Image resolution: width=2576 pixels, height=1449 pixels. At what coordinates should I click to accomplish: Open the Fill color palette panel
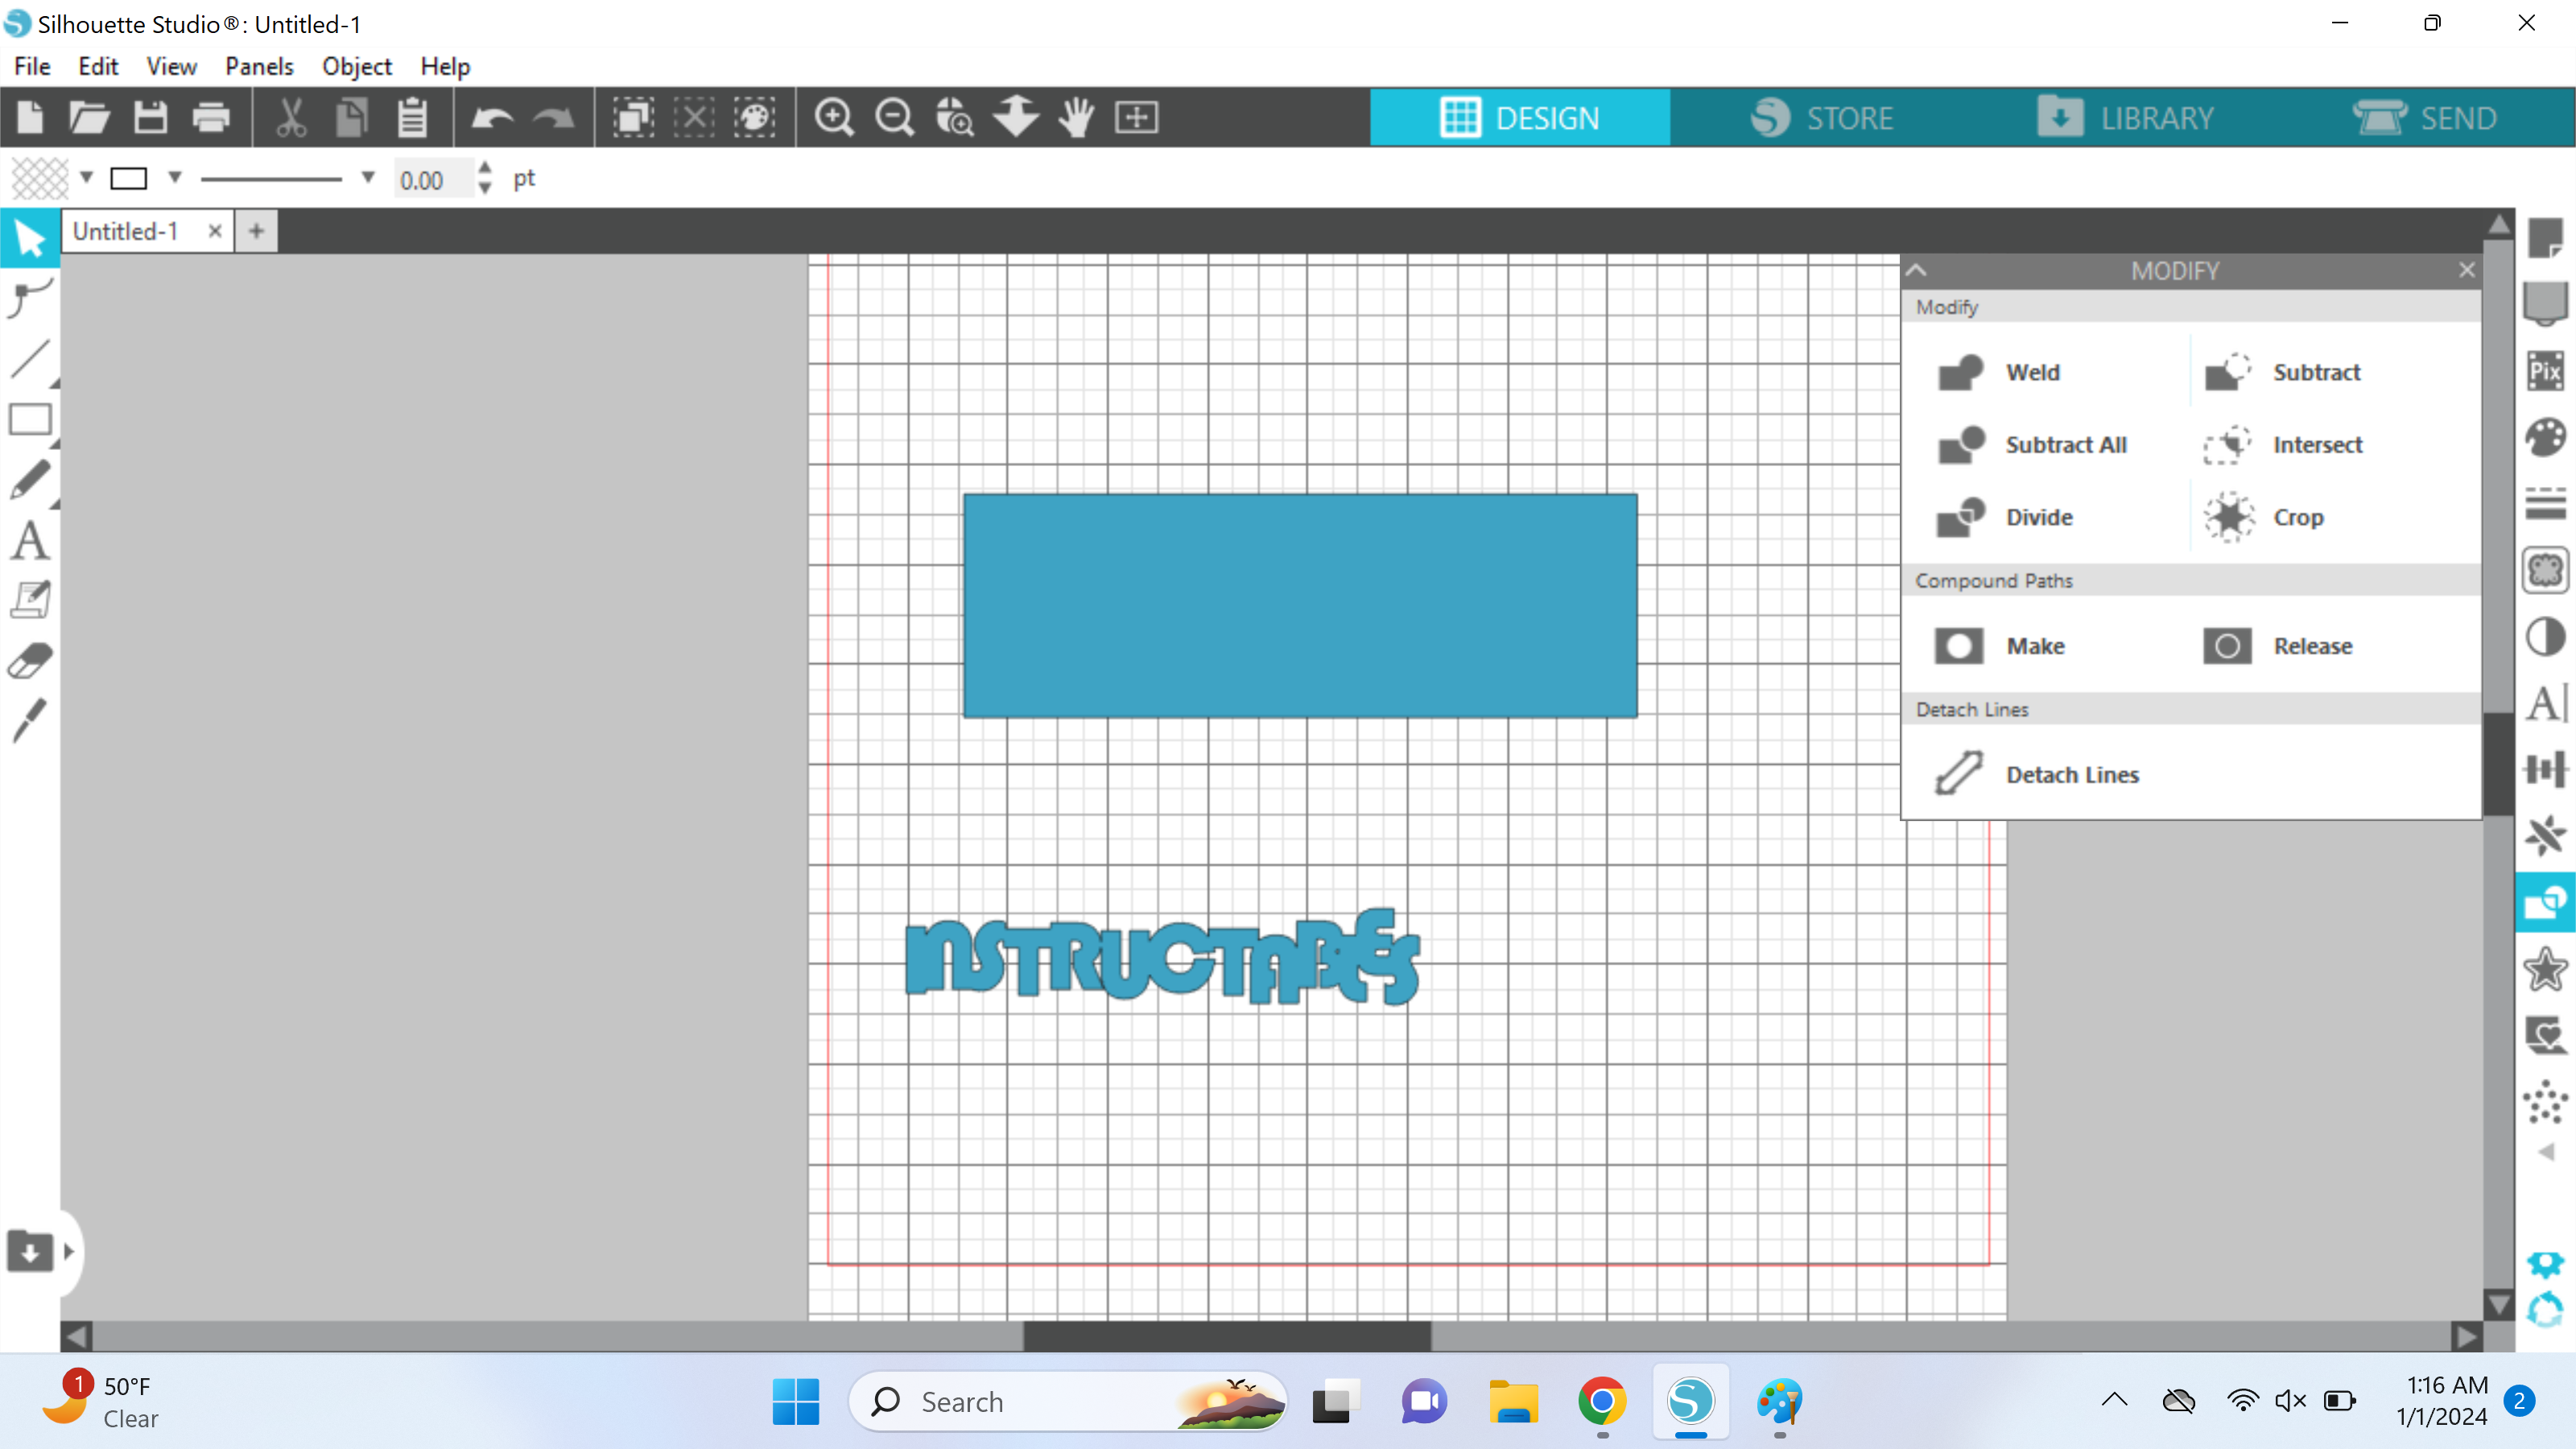(x=2546, y=437)
